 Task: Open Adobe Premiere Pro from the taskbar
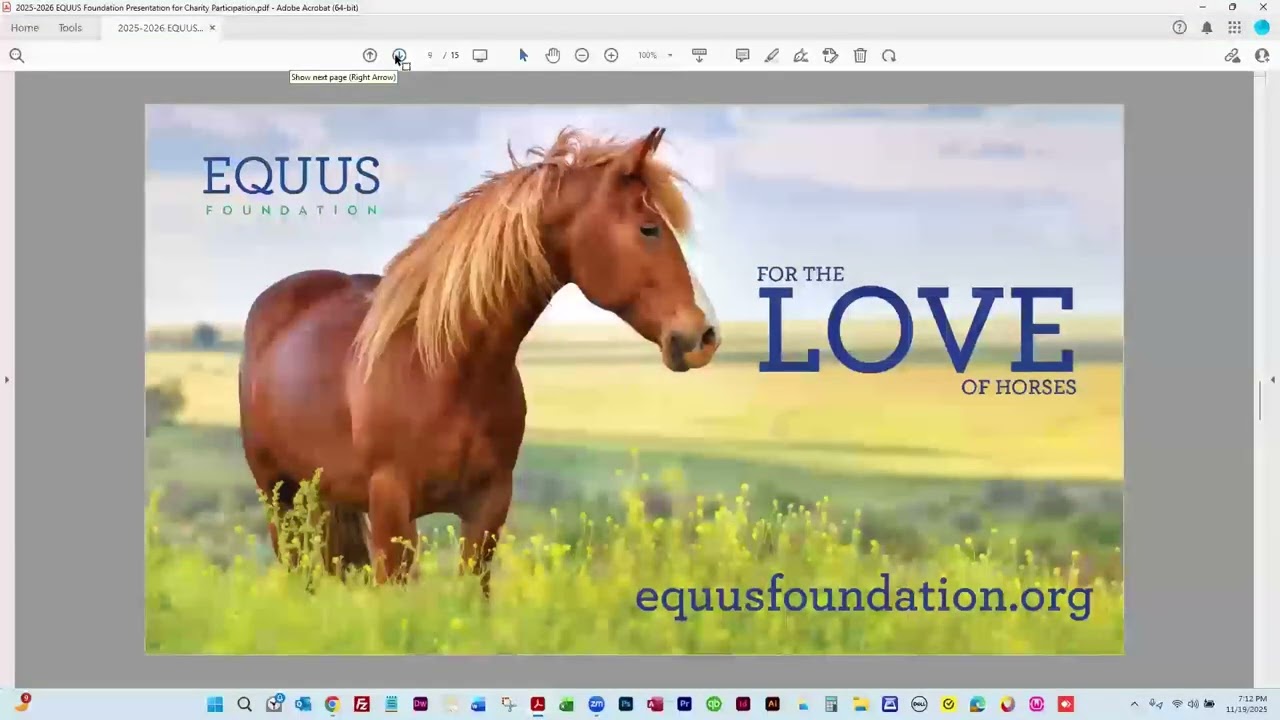(684, 704)
